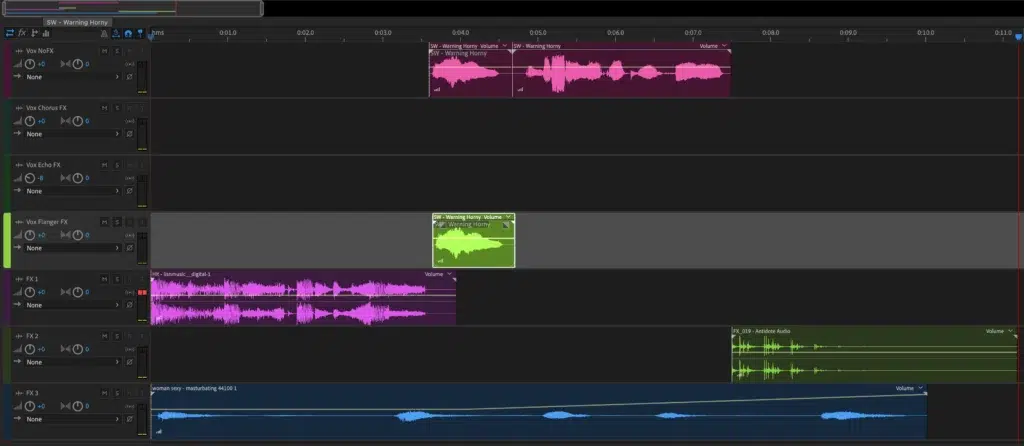
Task: Select the pink FX 1 music clip
Action: coord(303,298)
